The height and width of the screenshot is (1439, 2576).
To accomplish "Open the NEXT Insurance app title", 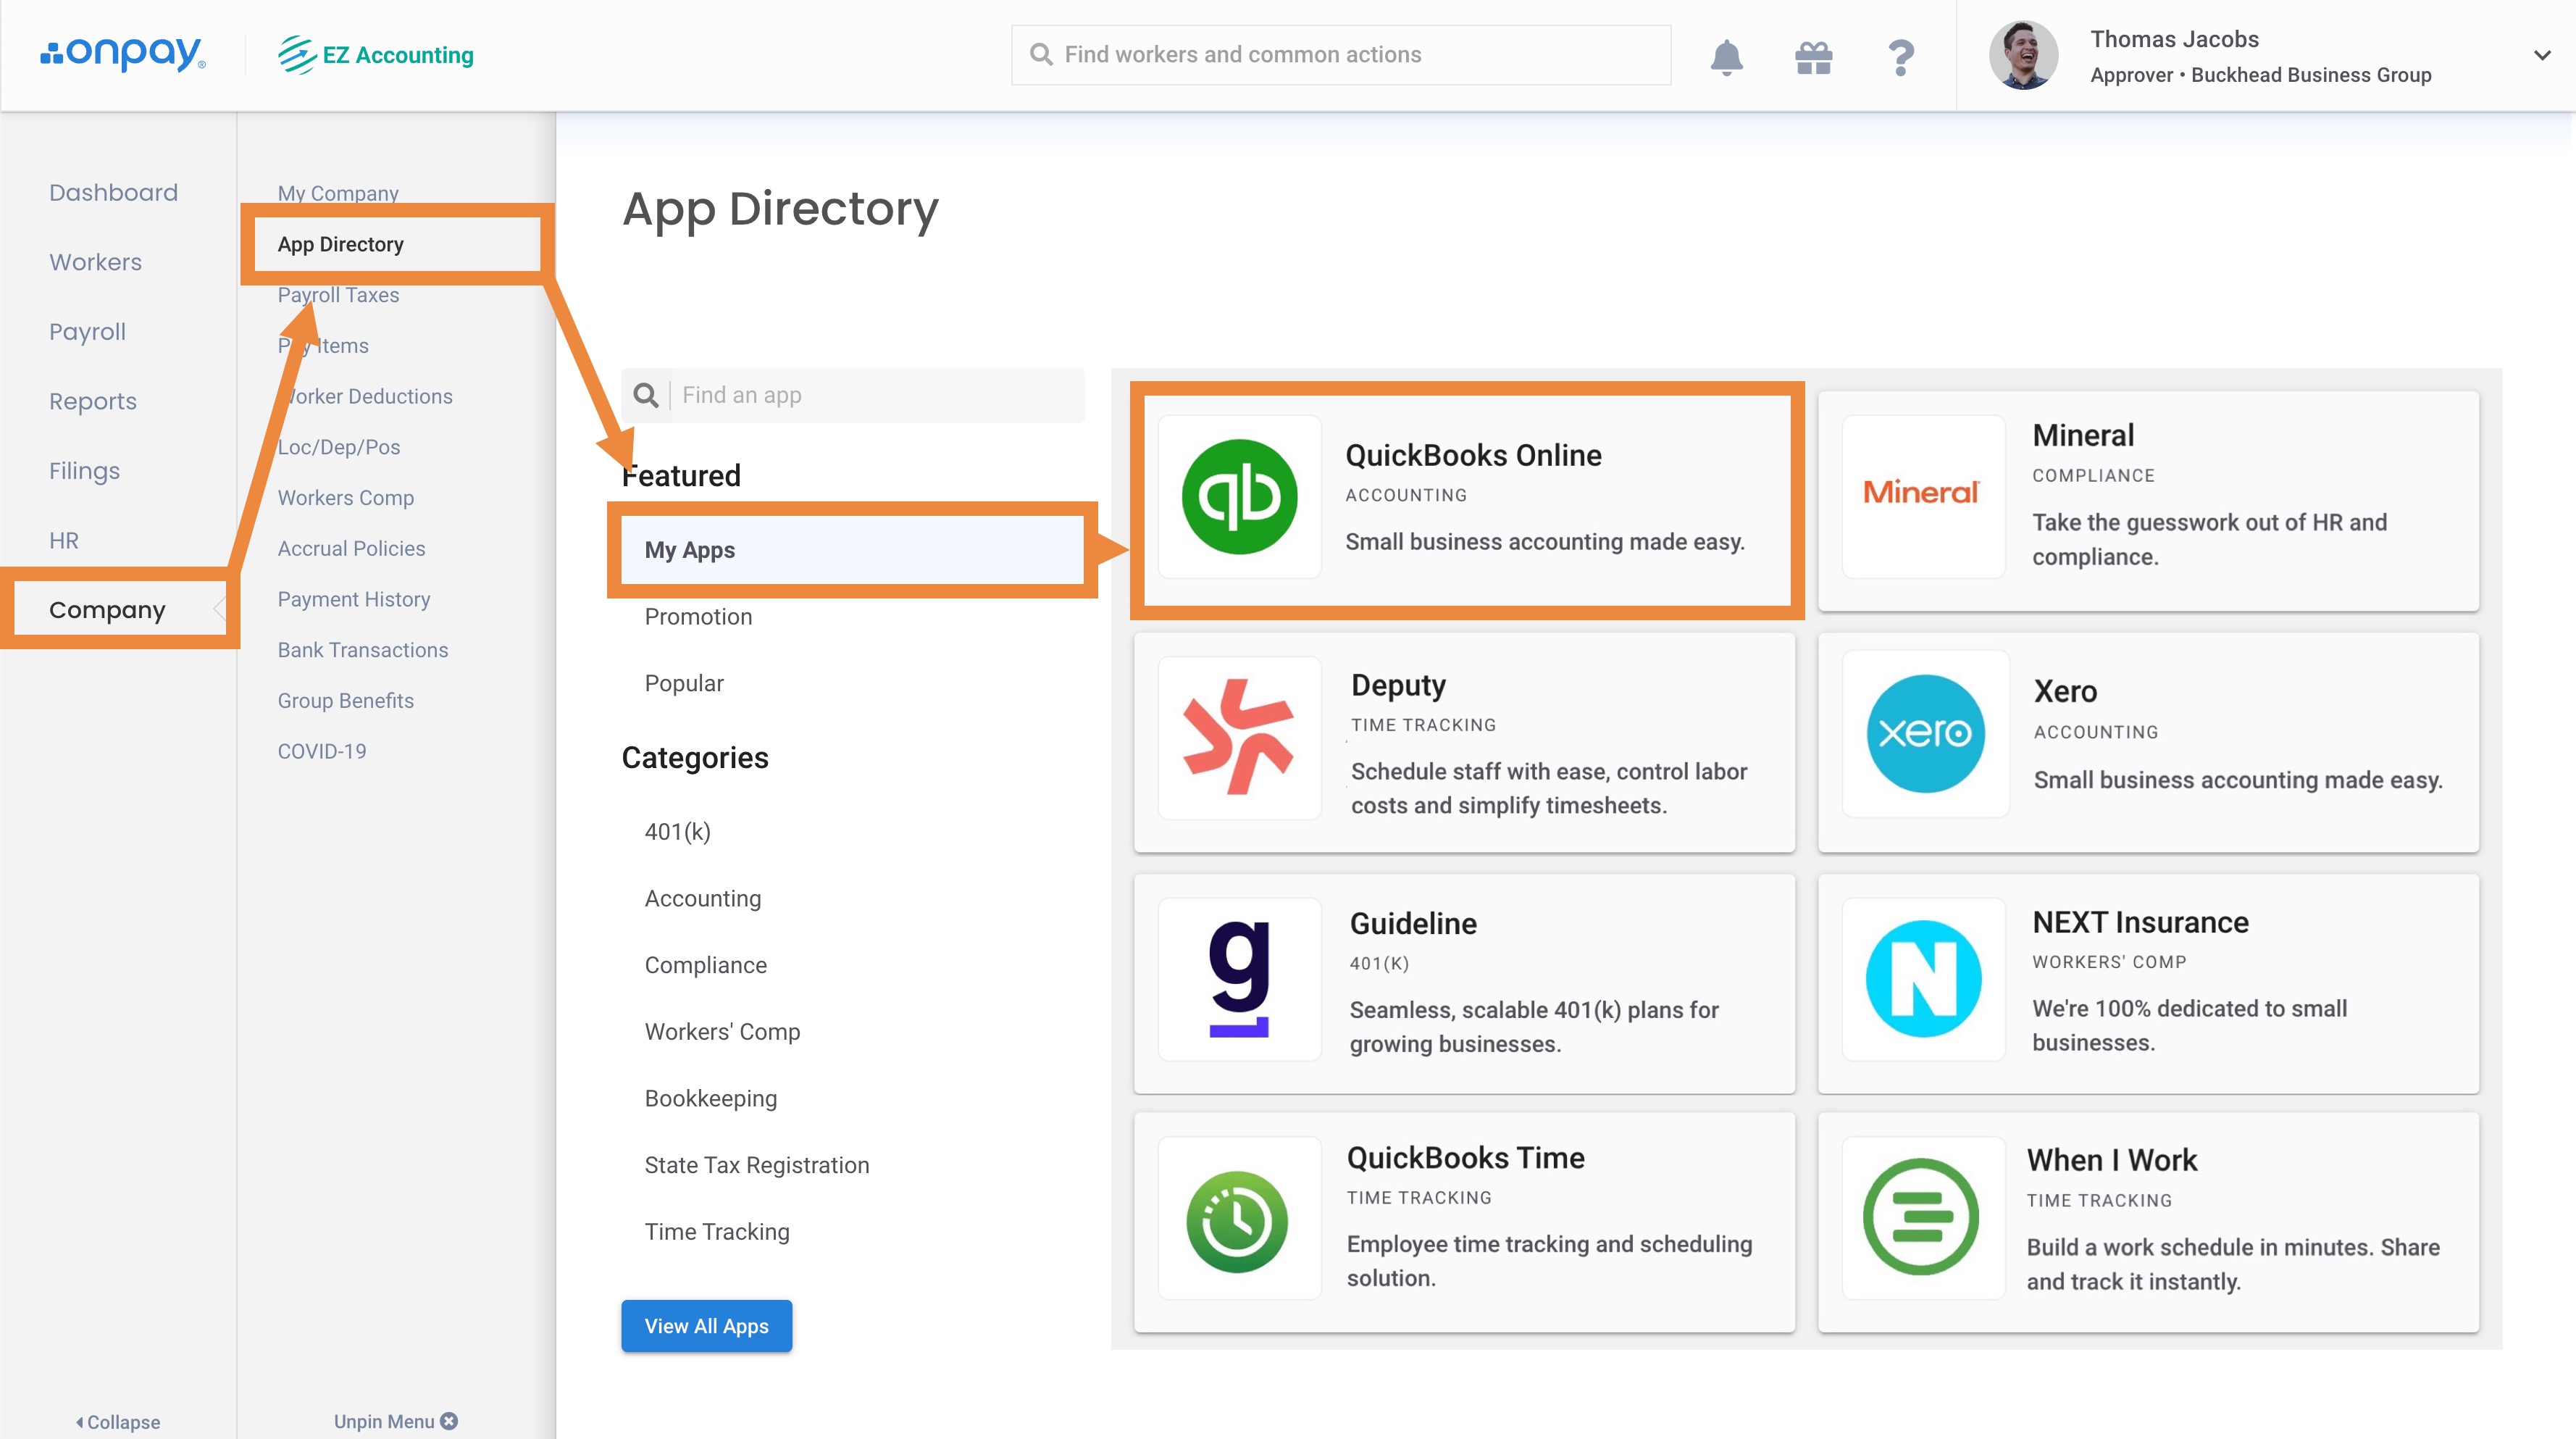I will coord(2140,922).
